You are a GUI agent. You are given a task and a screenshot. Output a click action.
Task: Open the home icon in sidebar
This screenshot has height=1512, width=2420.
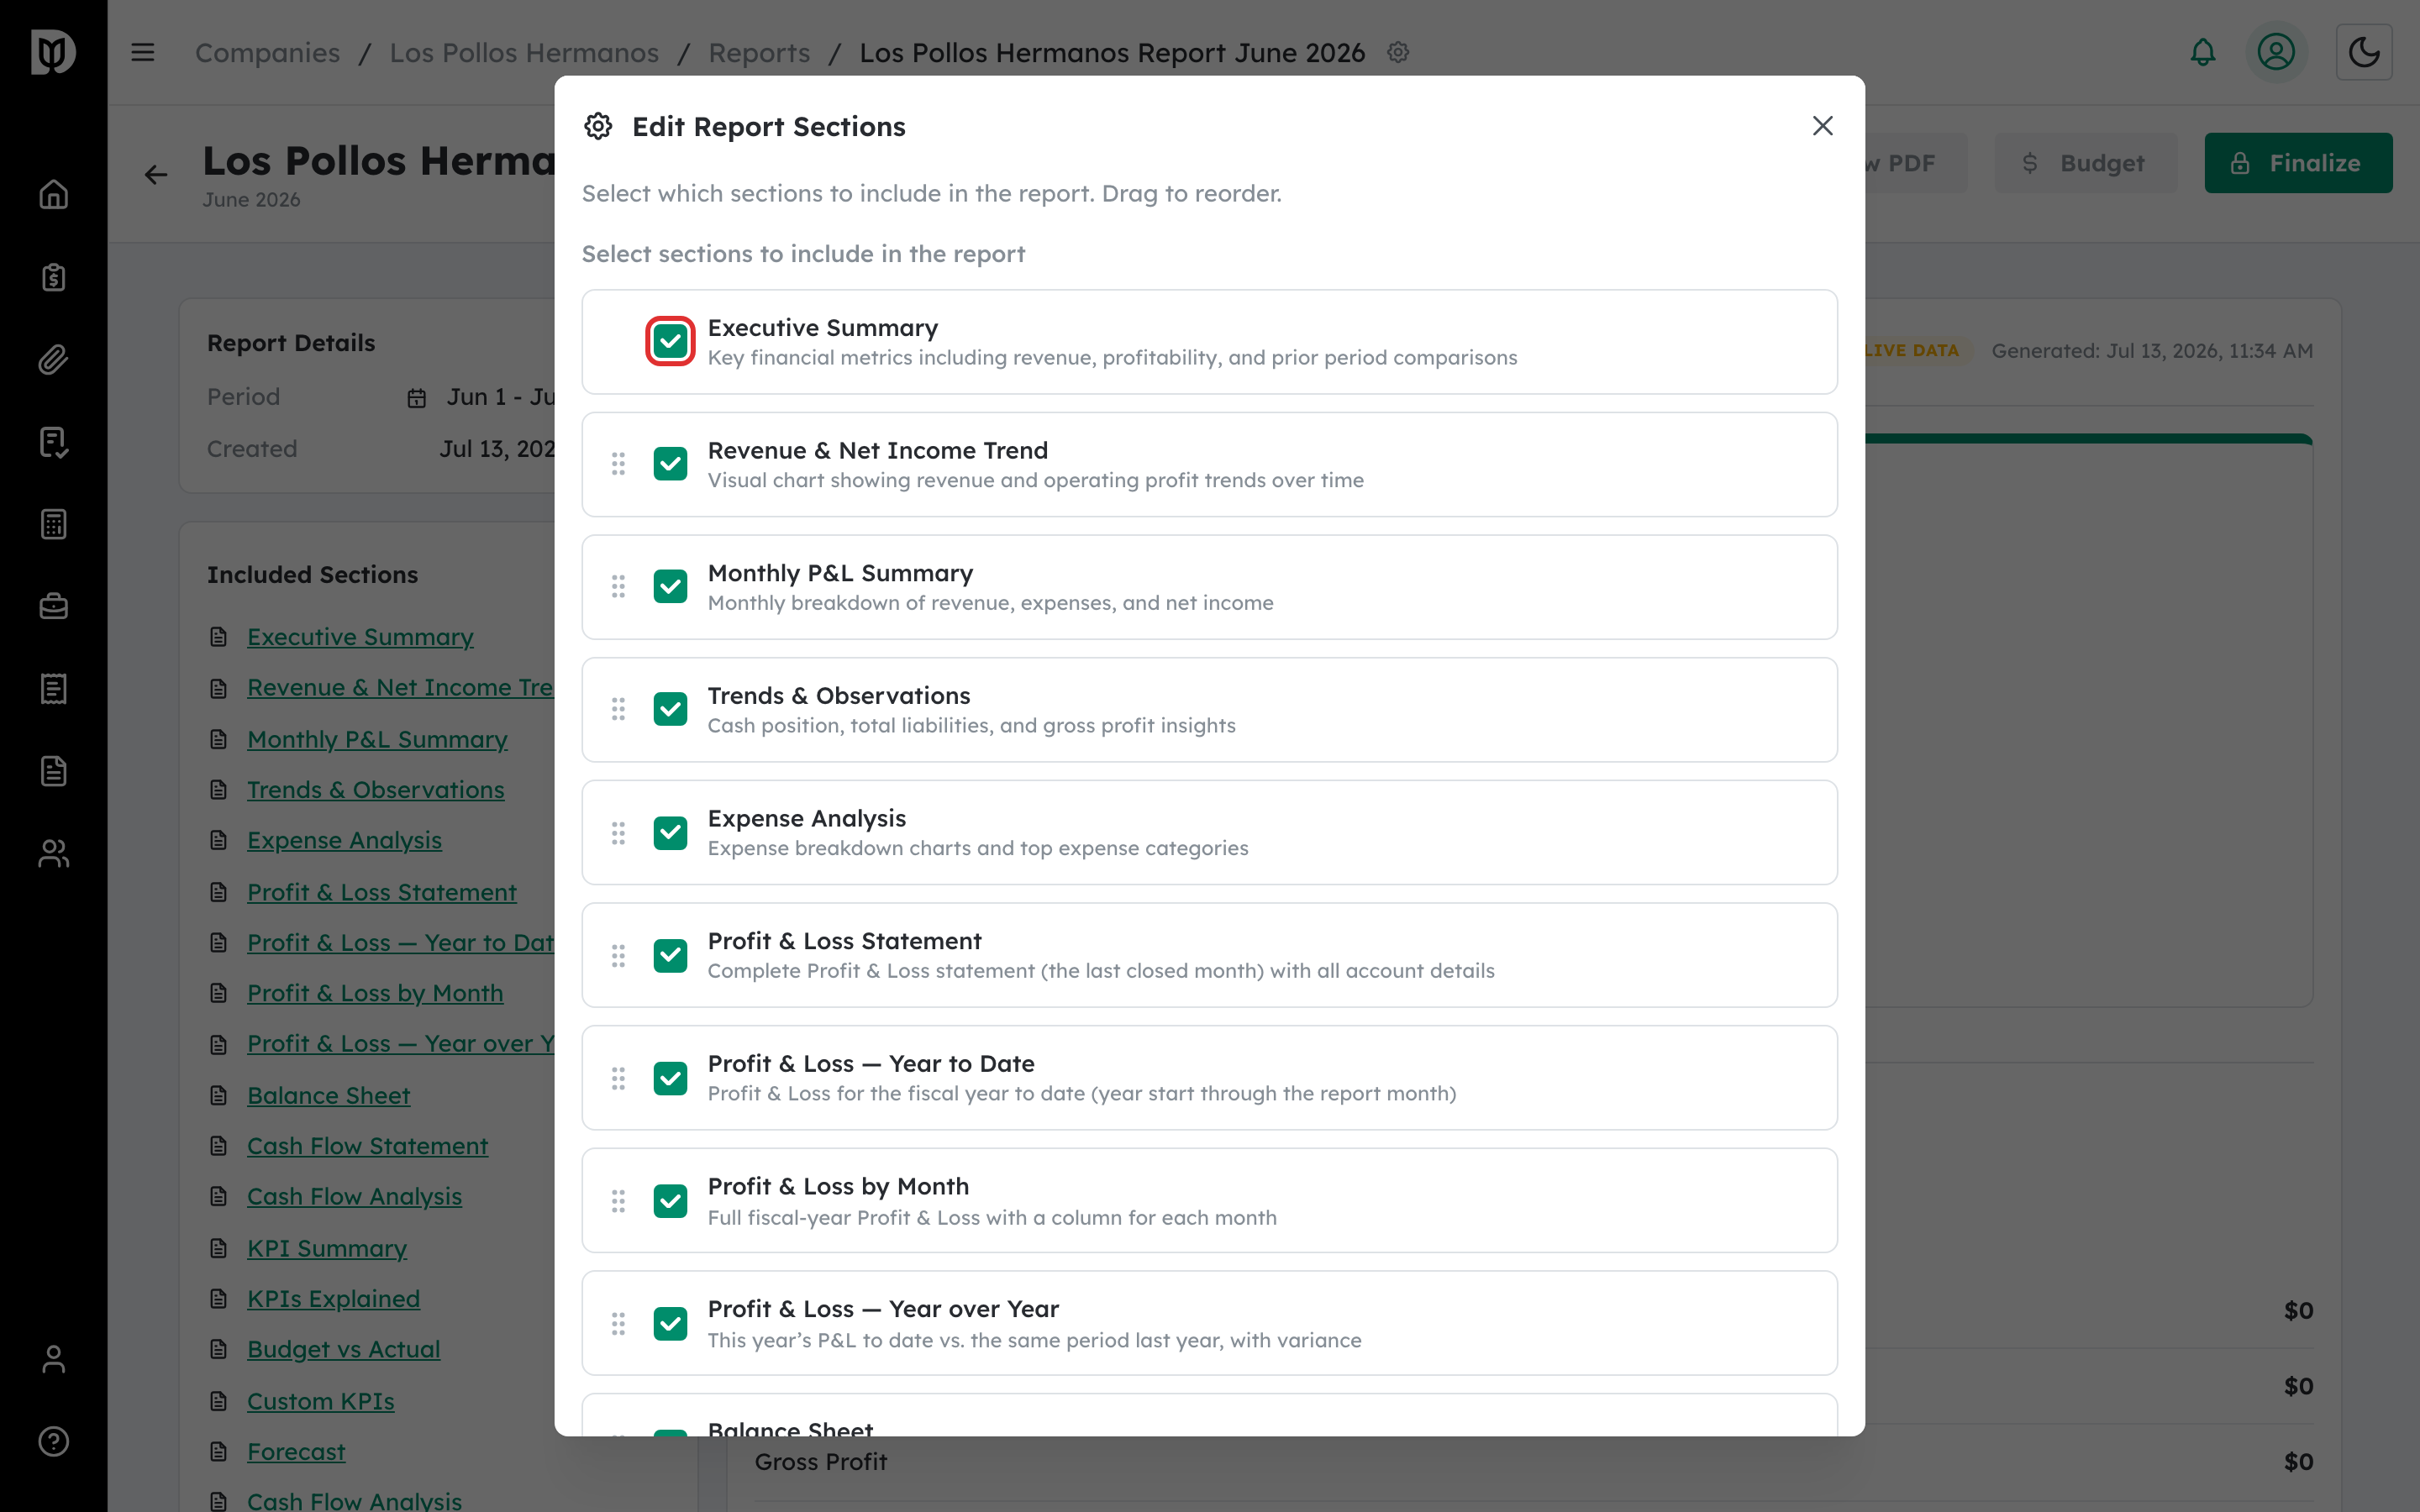click(53, 194)
